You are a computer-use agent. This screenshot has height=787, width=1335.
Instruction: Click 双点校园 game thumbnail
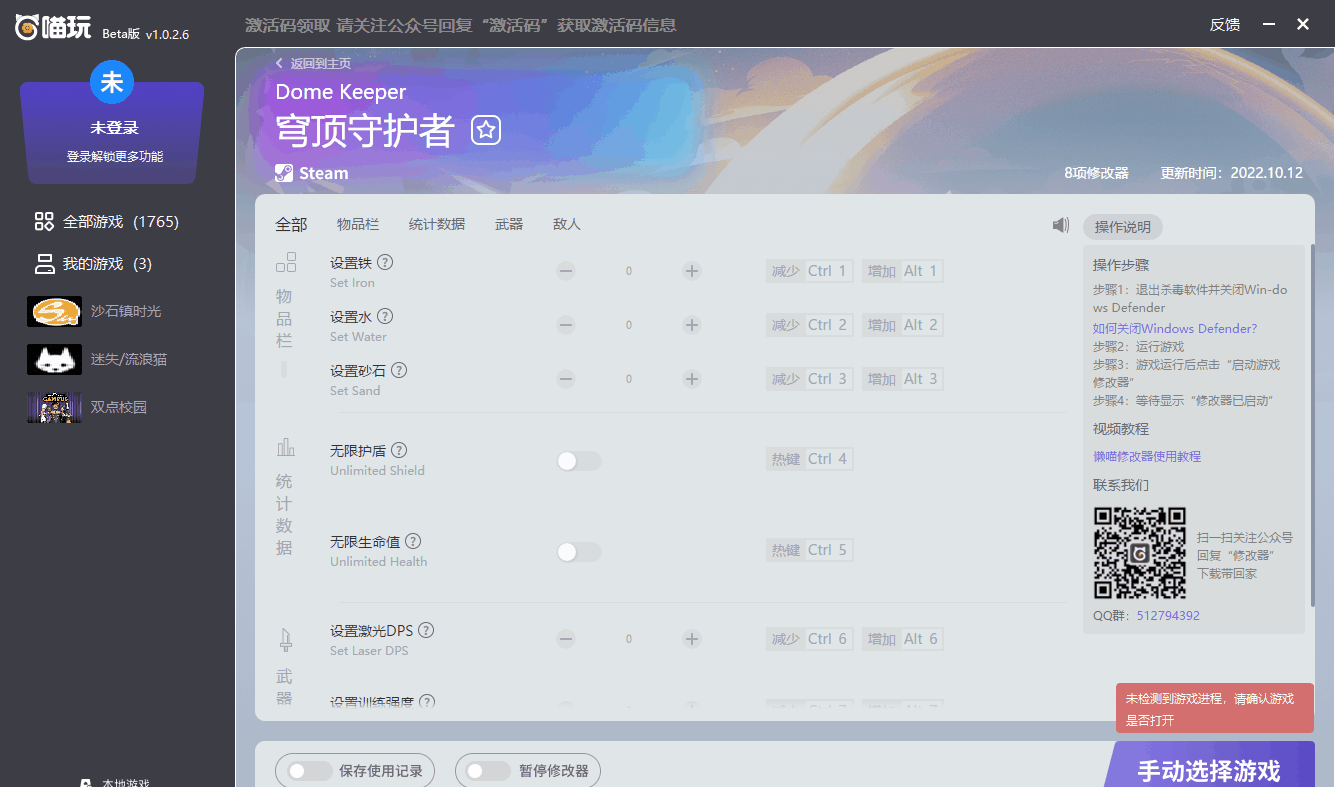click(x=54, y=407)
